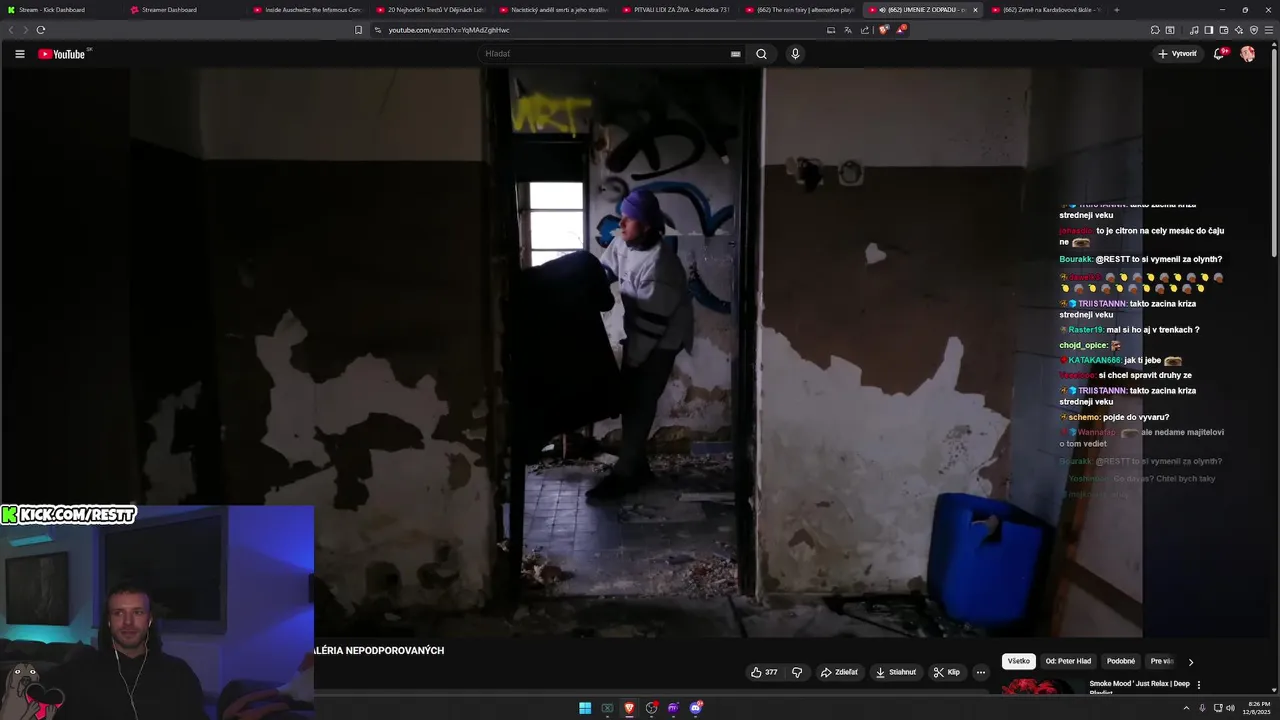Select the Všetko filter chip
The width and height of the screenshot is (1280, 720).
[x=1019, y=661]
